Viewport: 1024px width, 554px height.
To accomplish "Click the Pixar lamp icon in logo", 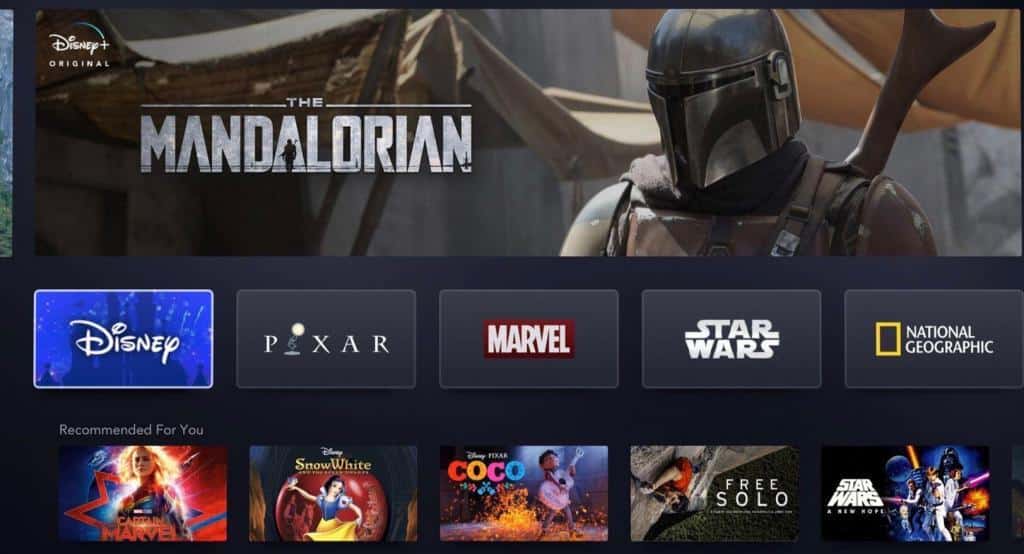I will coord(297,338).
